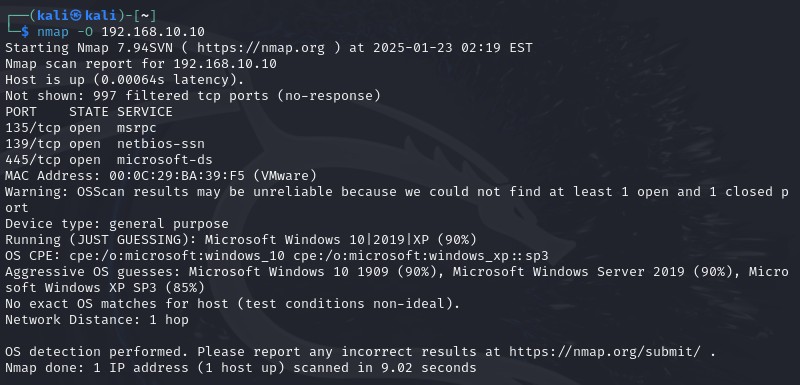
Task: Click the target IP 192.168.10.10 in command
Action: coord(153,32)
